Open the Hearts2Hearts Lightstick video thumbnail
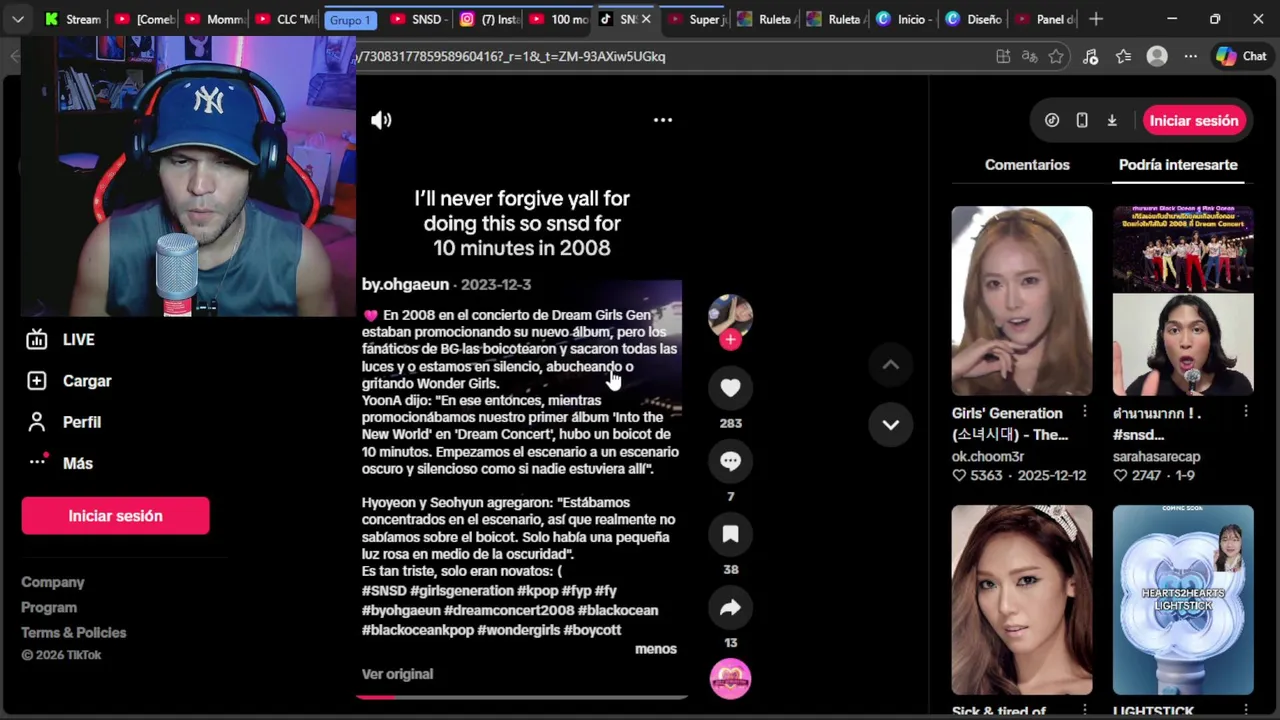 1183,600
